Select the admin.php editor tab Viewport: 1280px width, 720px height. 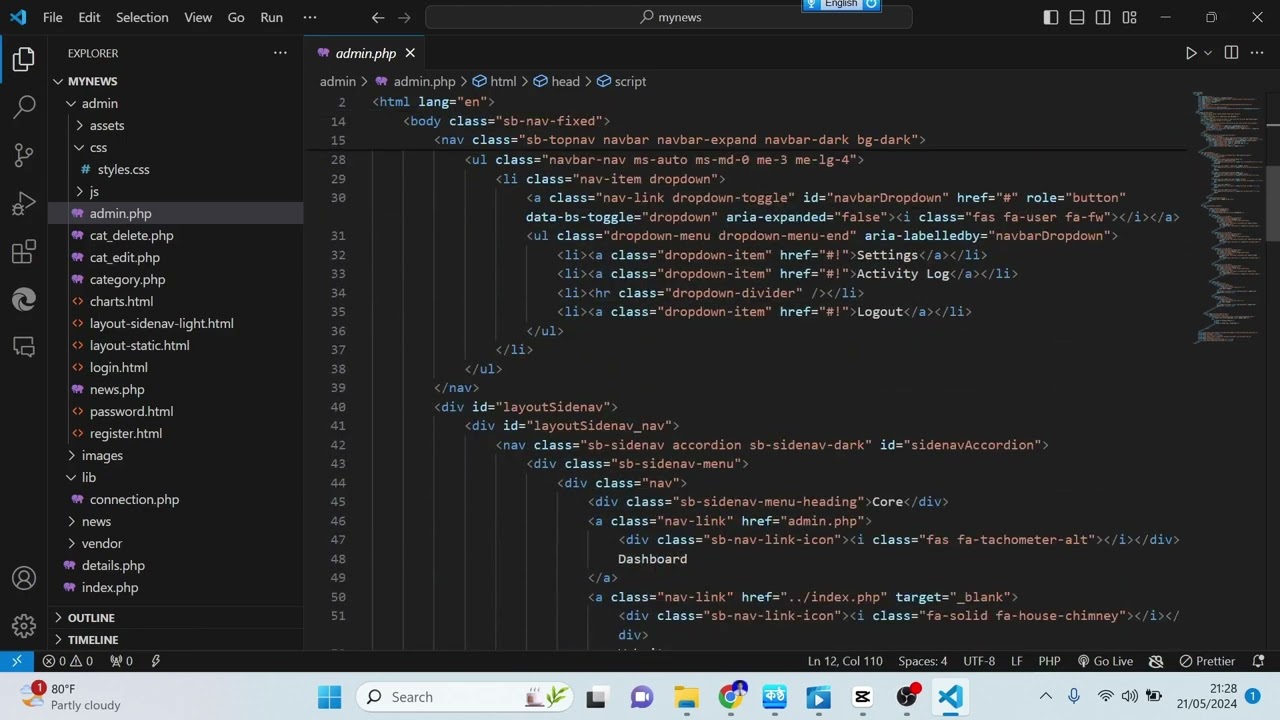366,53
